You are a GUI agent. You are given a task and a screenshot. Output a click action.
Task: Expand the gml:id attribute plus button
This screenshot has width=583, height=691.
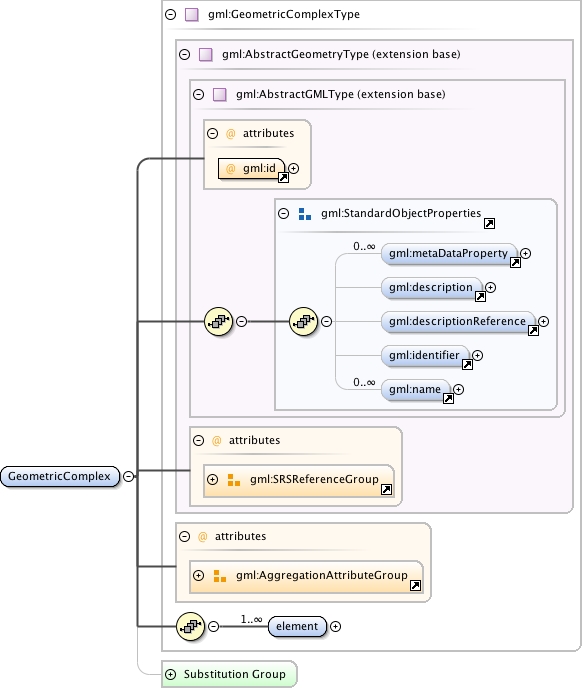pos(294,168)
